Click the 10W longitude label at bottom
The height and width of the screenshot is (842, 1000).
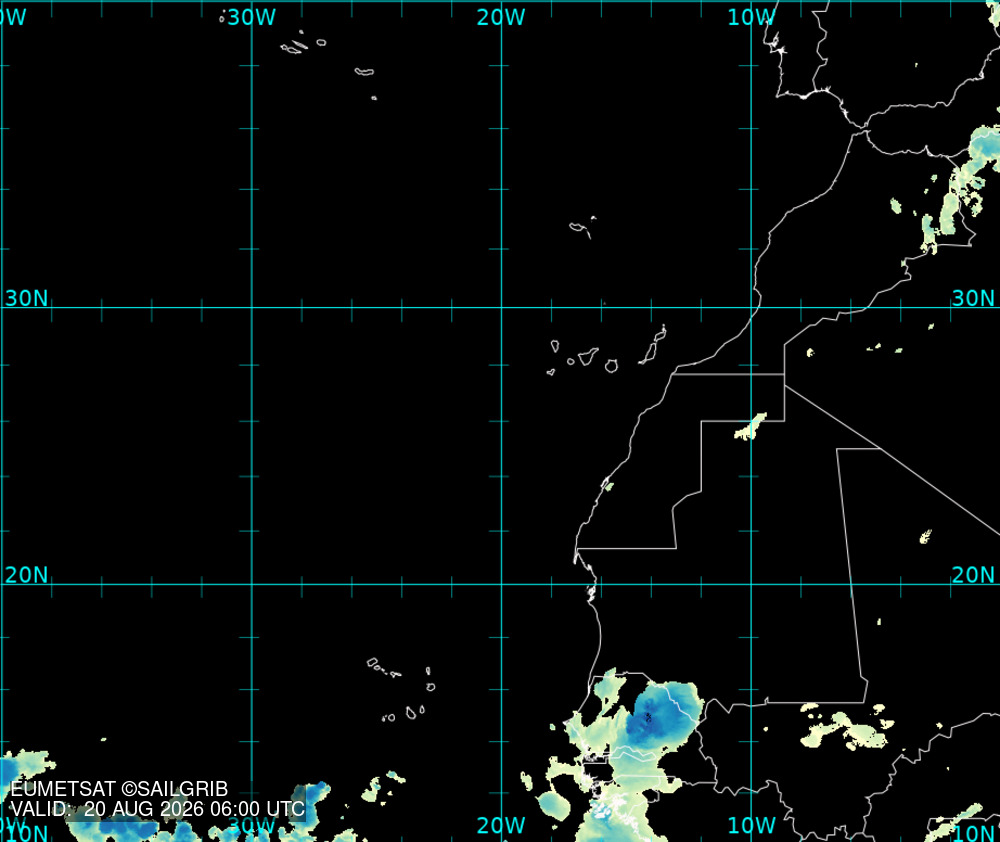pyautogui.click(x=751, y=825)
